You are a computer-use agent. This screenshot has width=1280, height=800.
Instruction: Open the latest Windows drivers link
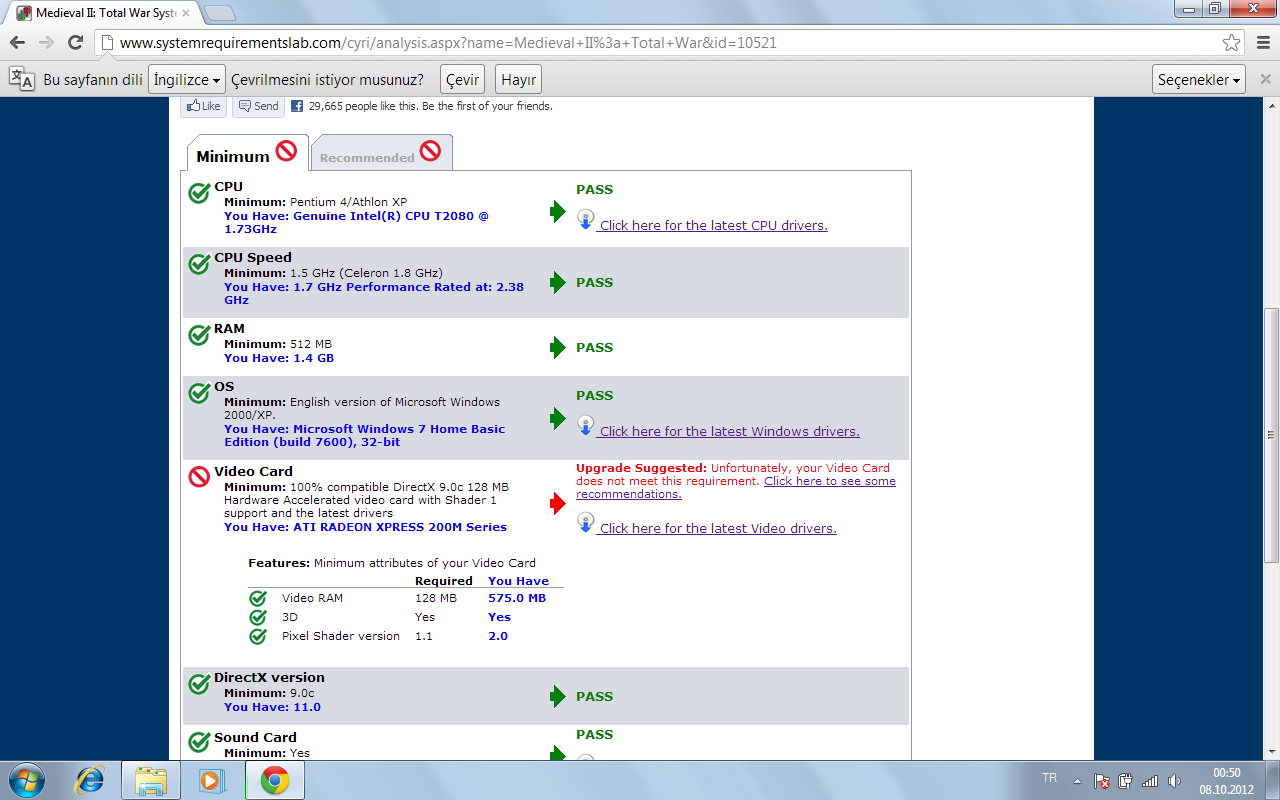(729, 432)
